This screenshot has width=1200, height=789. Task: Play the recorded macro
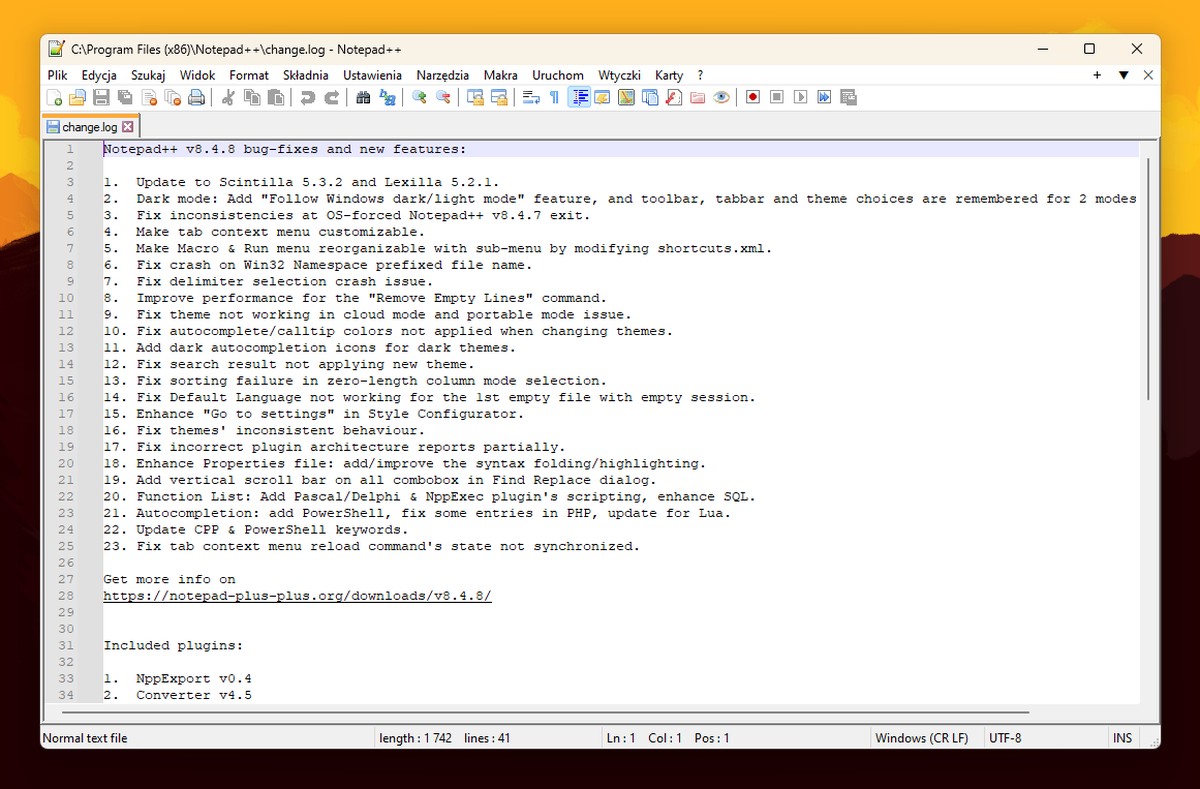[798, 97]
